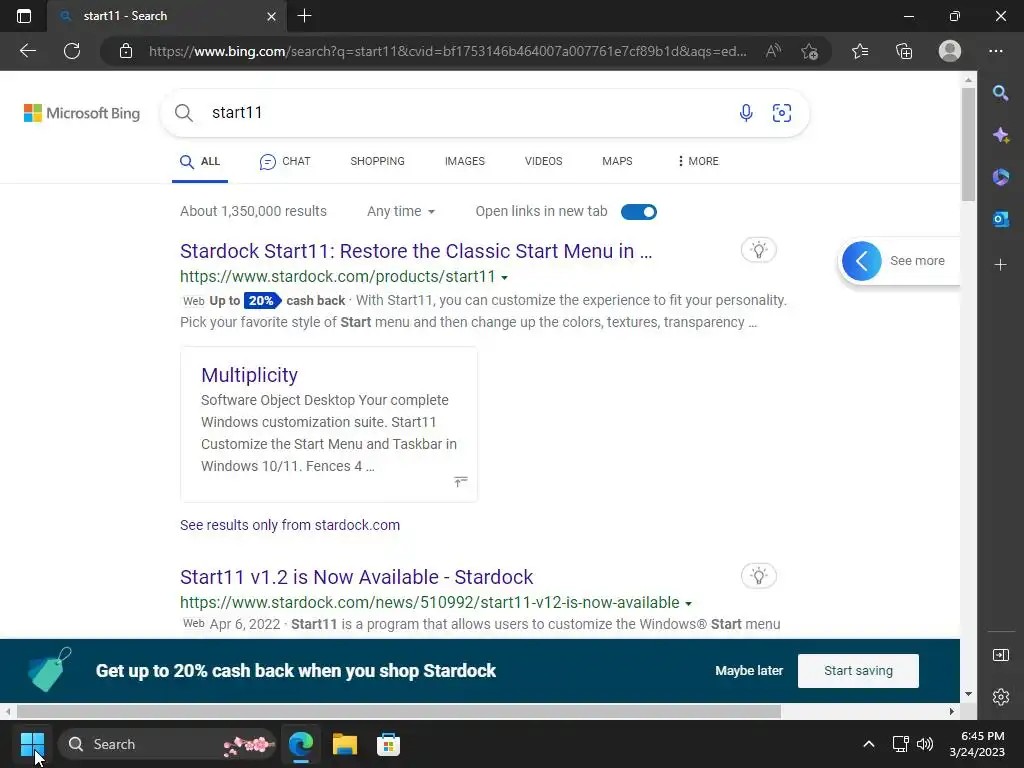Open the Multiplicity link
The image size is (1024, 768).
click(x=249, y=375)
